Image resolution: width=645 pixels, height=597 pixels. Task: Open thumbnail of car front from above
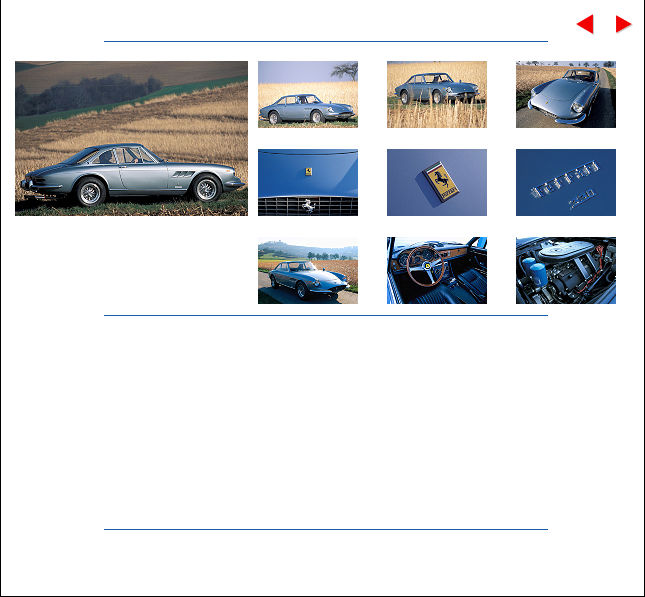tap(566, 94)
